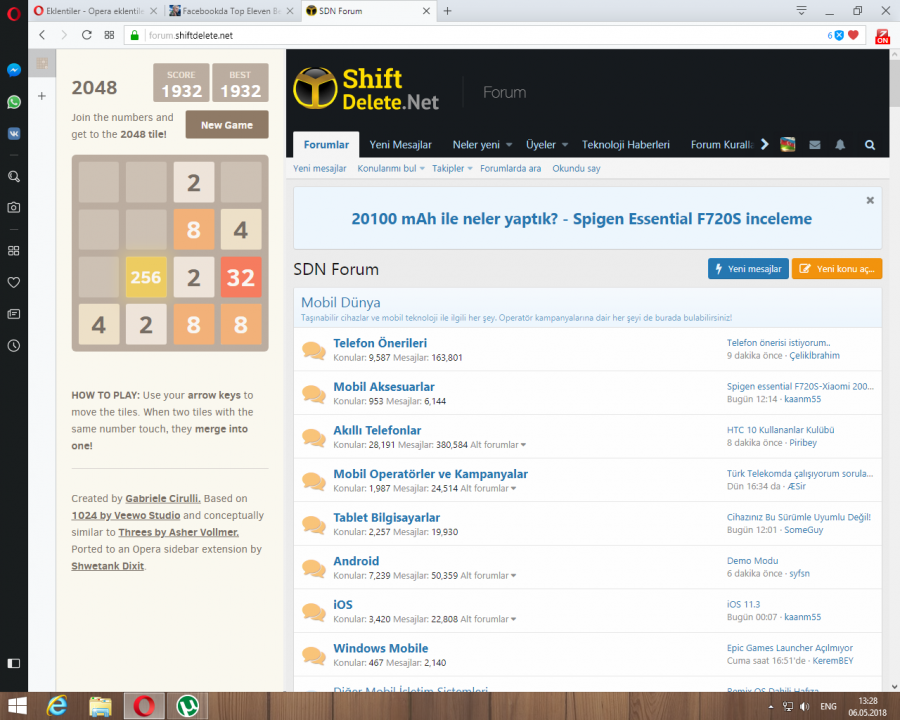Select the 2048 extension panel icon

(x=42, y=63)
